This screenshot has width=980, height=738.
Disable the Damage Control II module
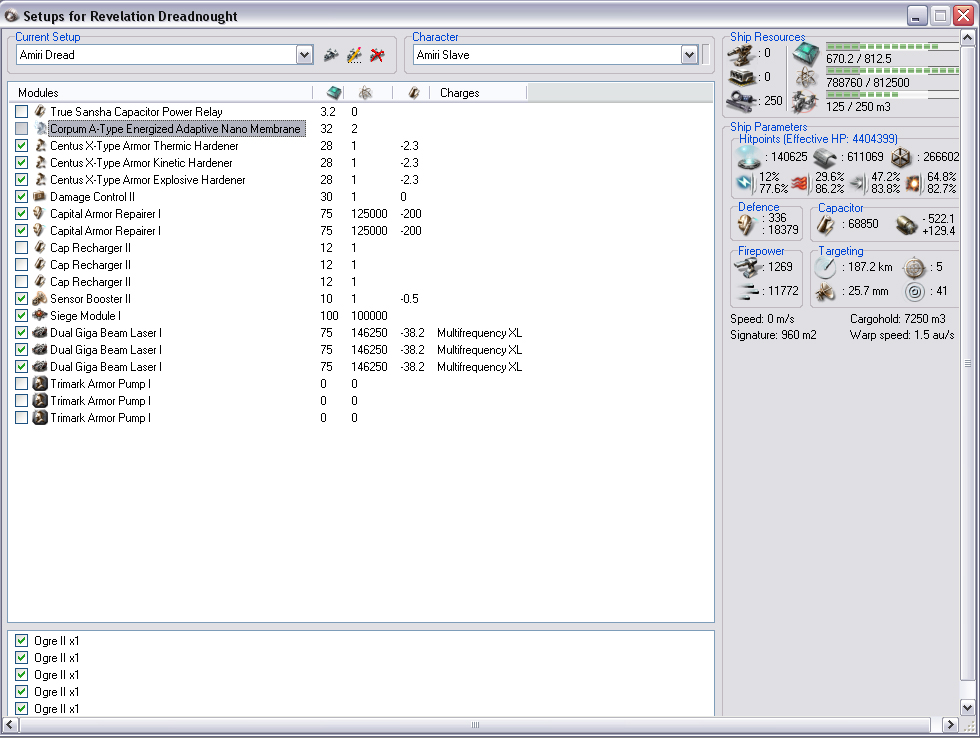tap(22, 197)
